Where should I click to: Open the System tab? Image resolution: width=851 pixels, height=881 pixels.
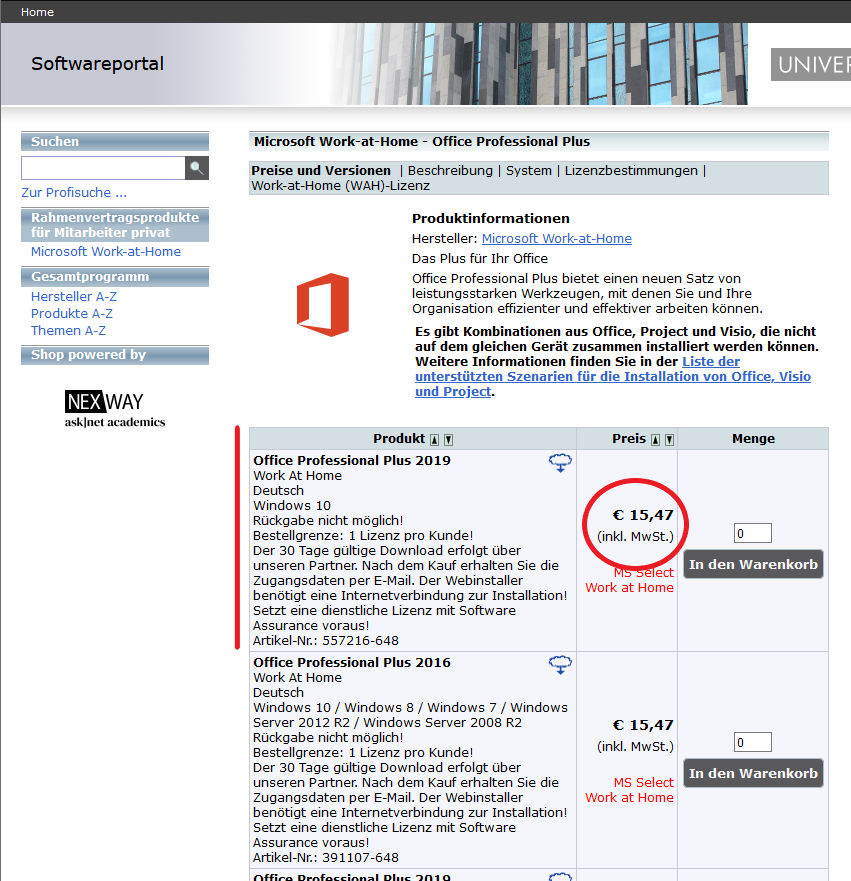[x=529, y=171]
